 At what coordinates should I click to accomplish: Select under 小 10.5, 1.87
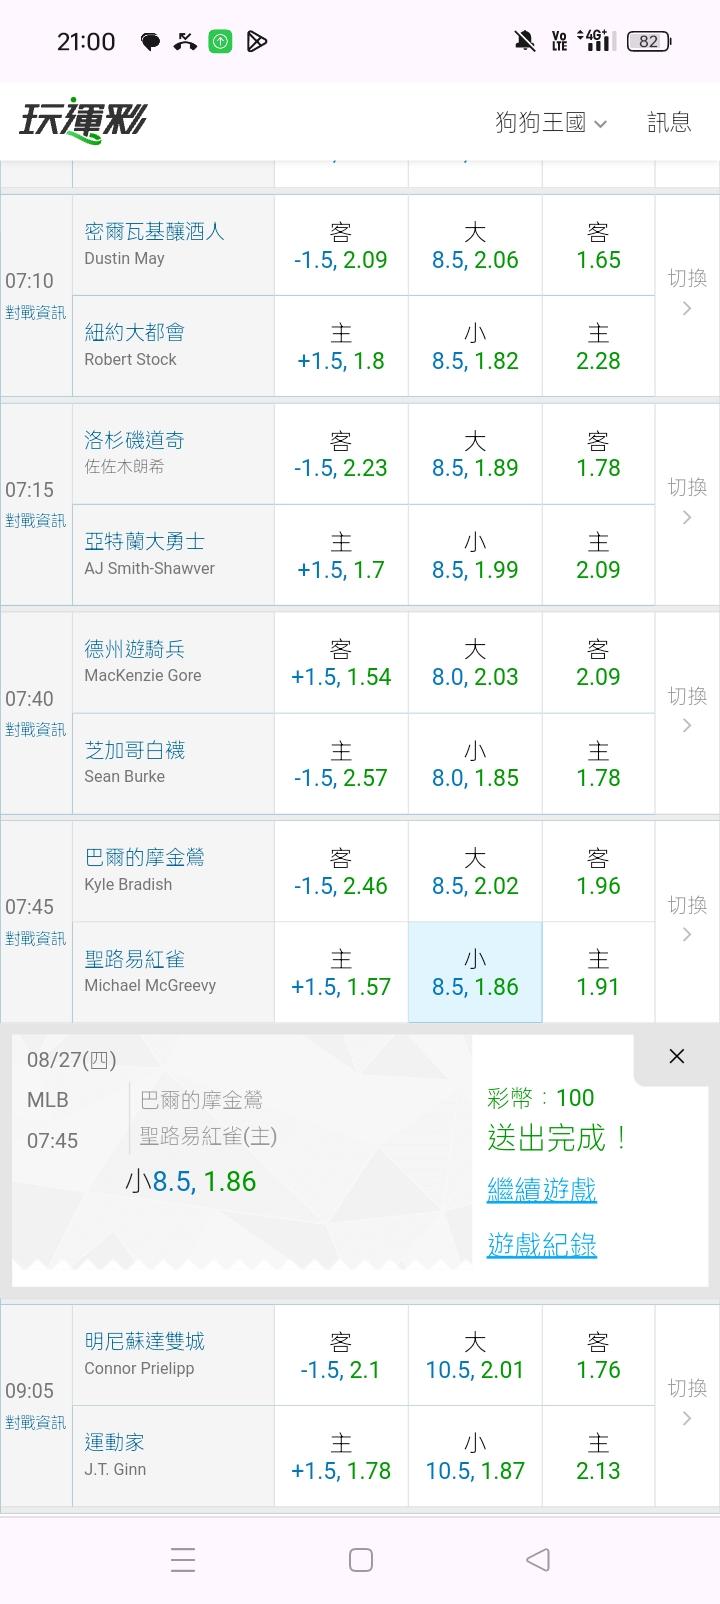pos(475,1456)
